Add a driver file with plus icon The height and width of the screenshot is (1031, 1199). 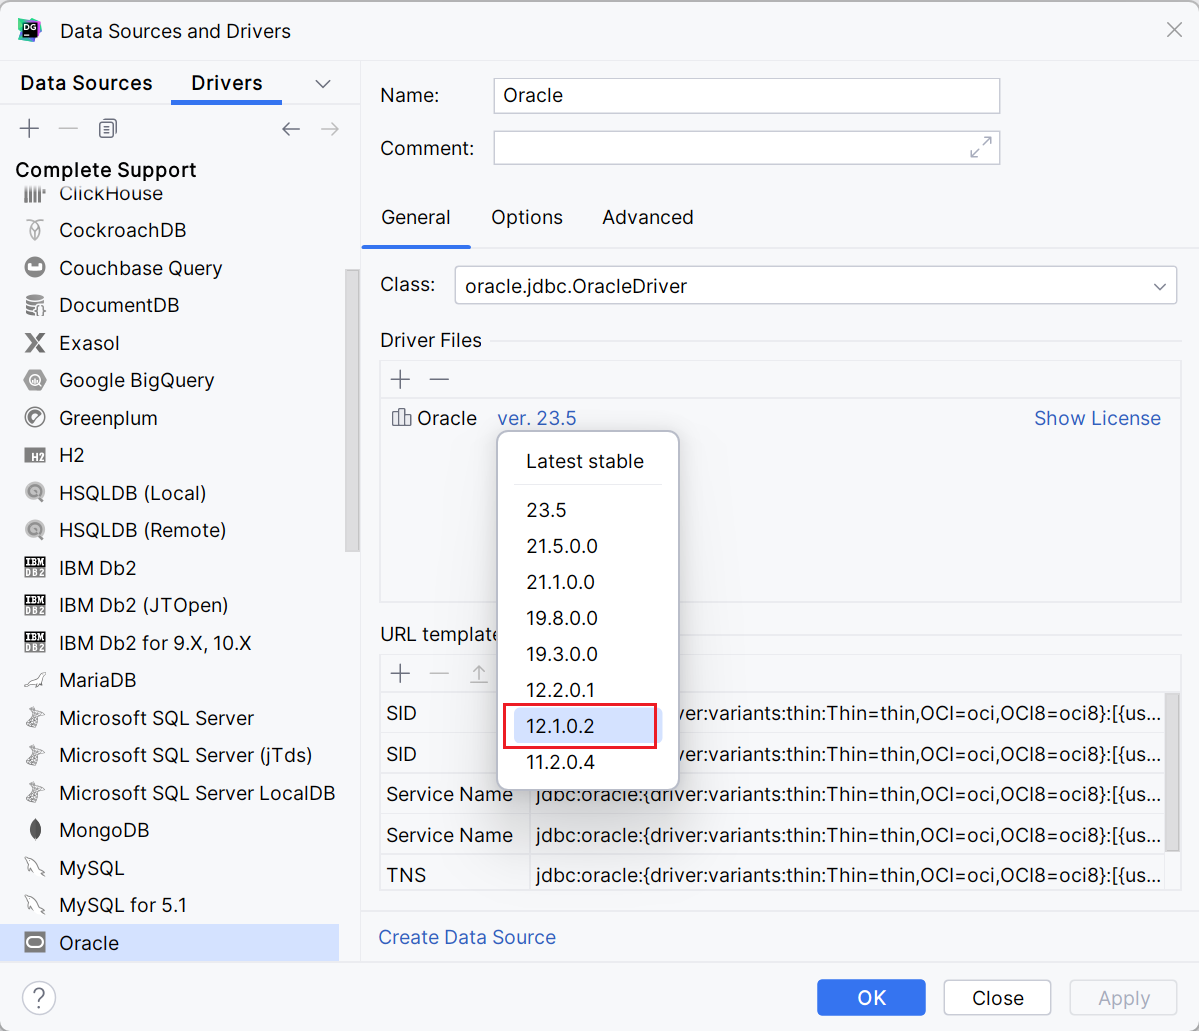tap(400, 379)
